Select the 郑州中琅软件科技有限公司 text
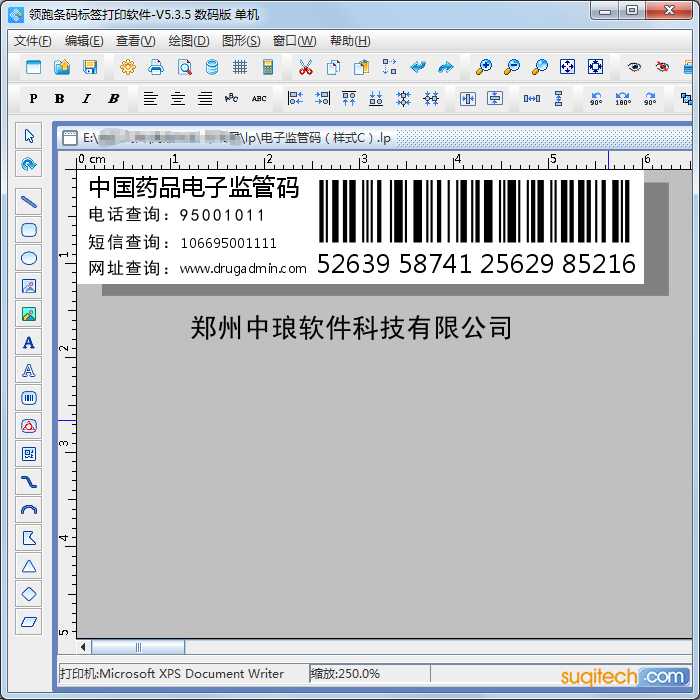700x700 pixels. point(351,328)
